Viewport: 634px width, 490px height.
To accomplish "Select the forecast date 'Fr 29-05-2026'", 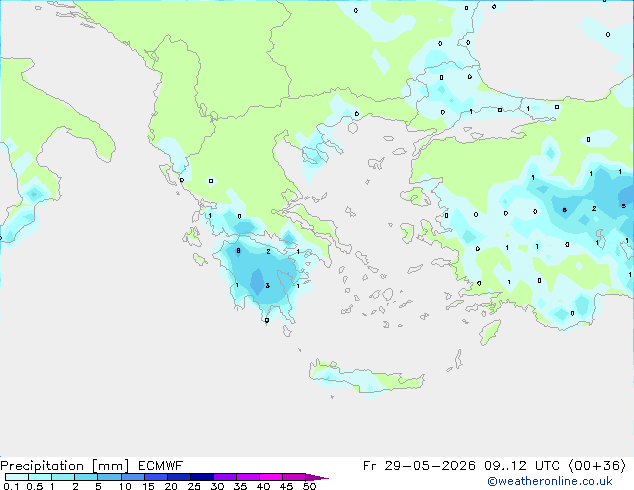I will click(x=419, y=466).
